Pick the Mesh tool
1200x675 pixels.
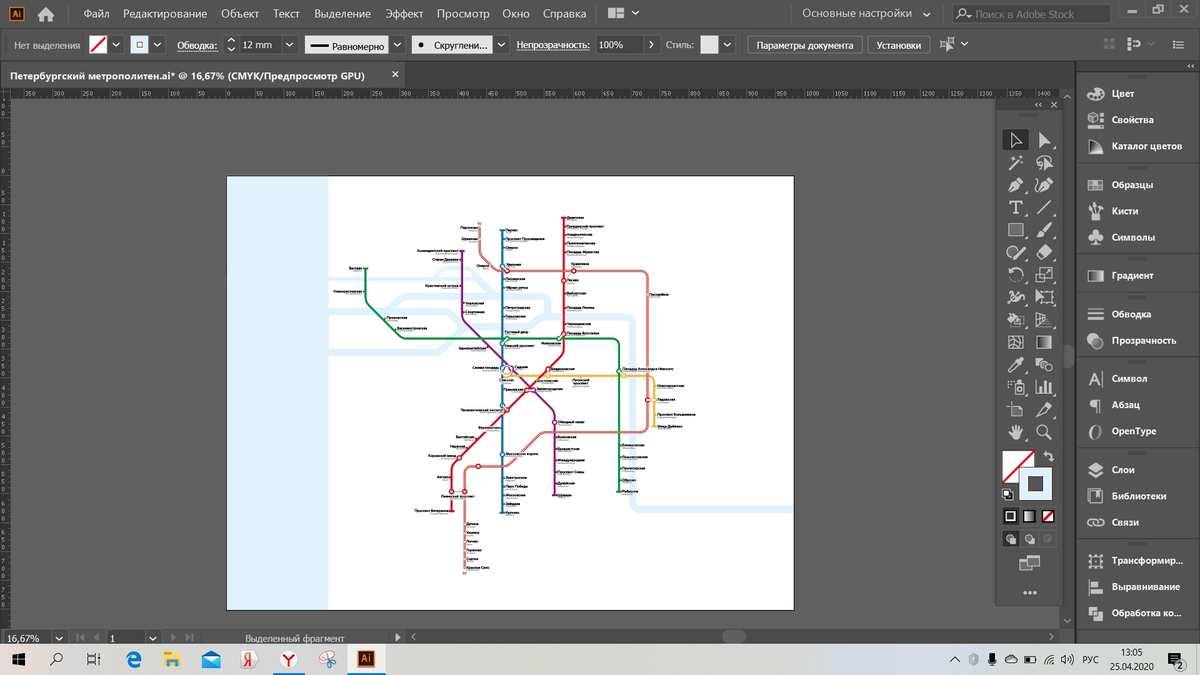(x=1016, y=342)
